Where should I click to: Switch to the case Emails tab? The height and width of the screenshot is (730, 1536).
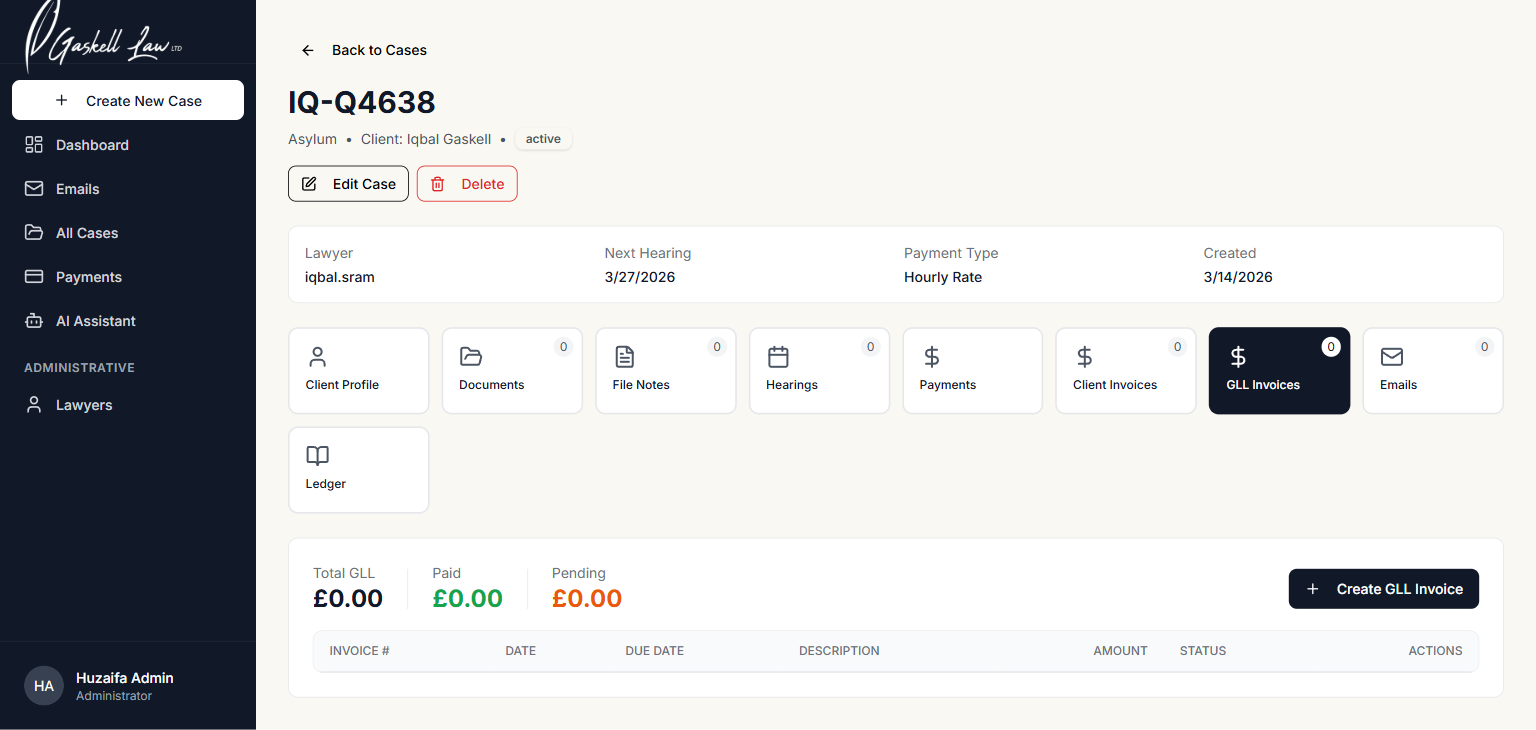coord(1432,371)
